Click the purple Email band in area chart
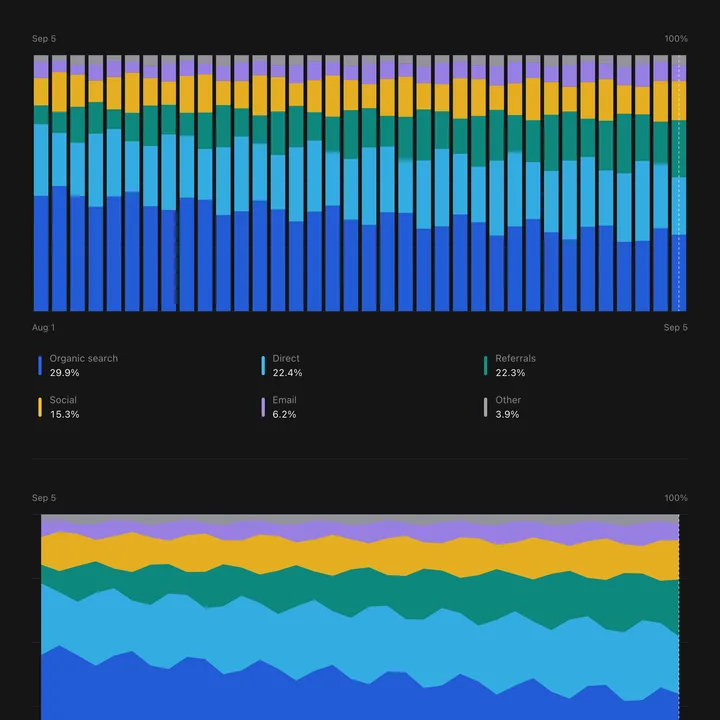The image size is (720, 720). [360, 531]
